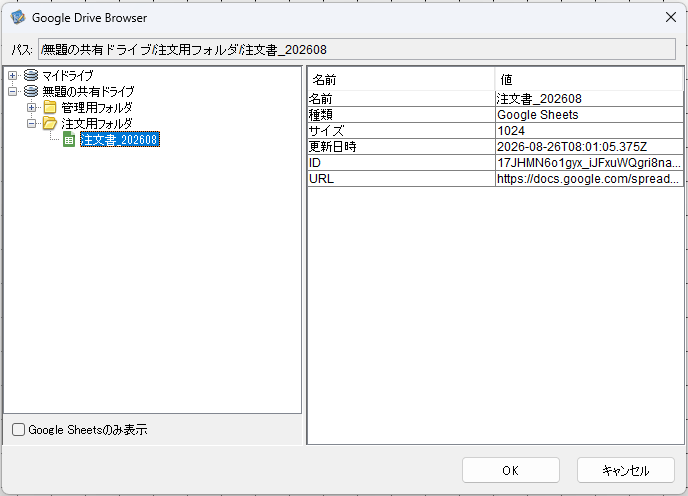Screen dimensions: 688x496
Task: Select 注文用フォルダ in the tree
Action: pyautogui.click(x=97, y=123)
